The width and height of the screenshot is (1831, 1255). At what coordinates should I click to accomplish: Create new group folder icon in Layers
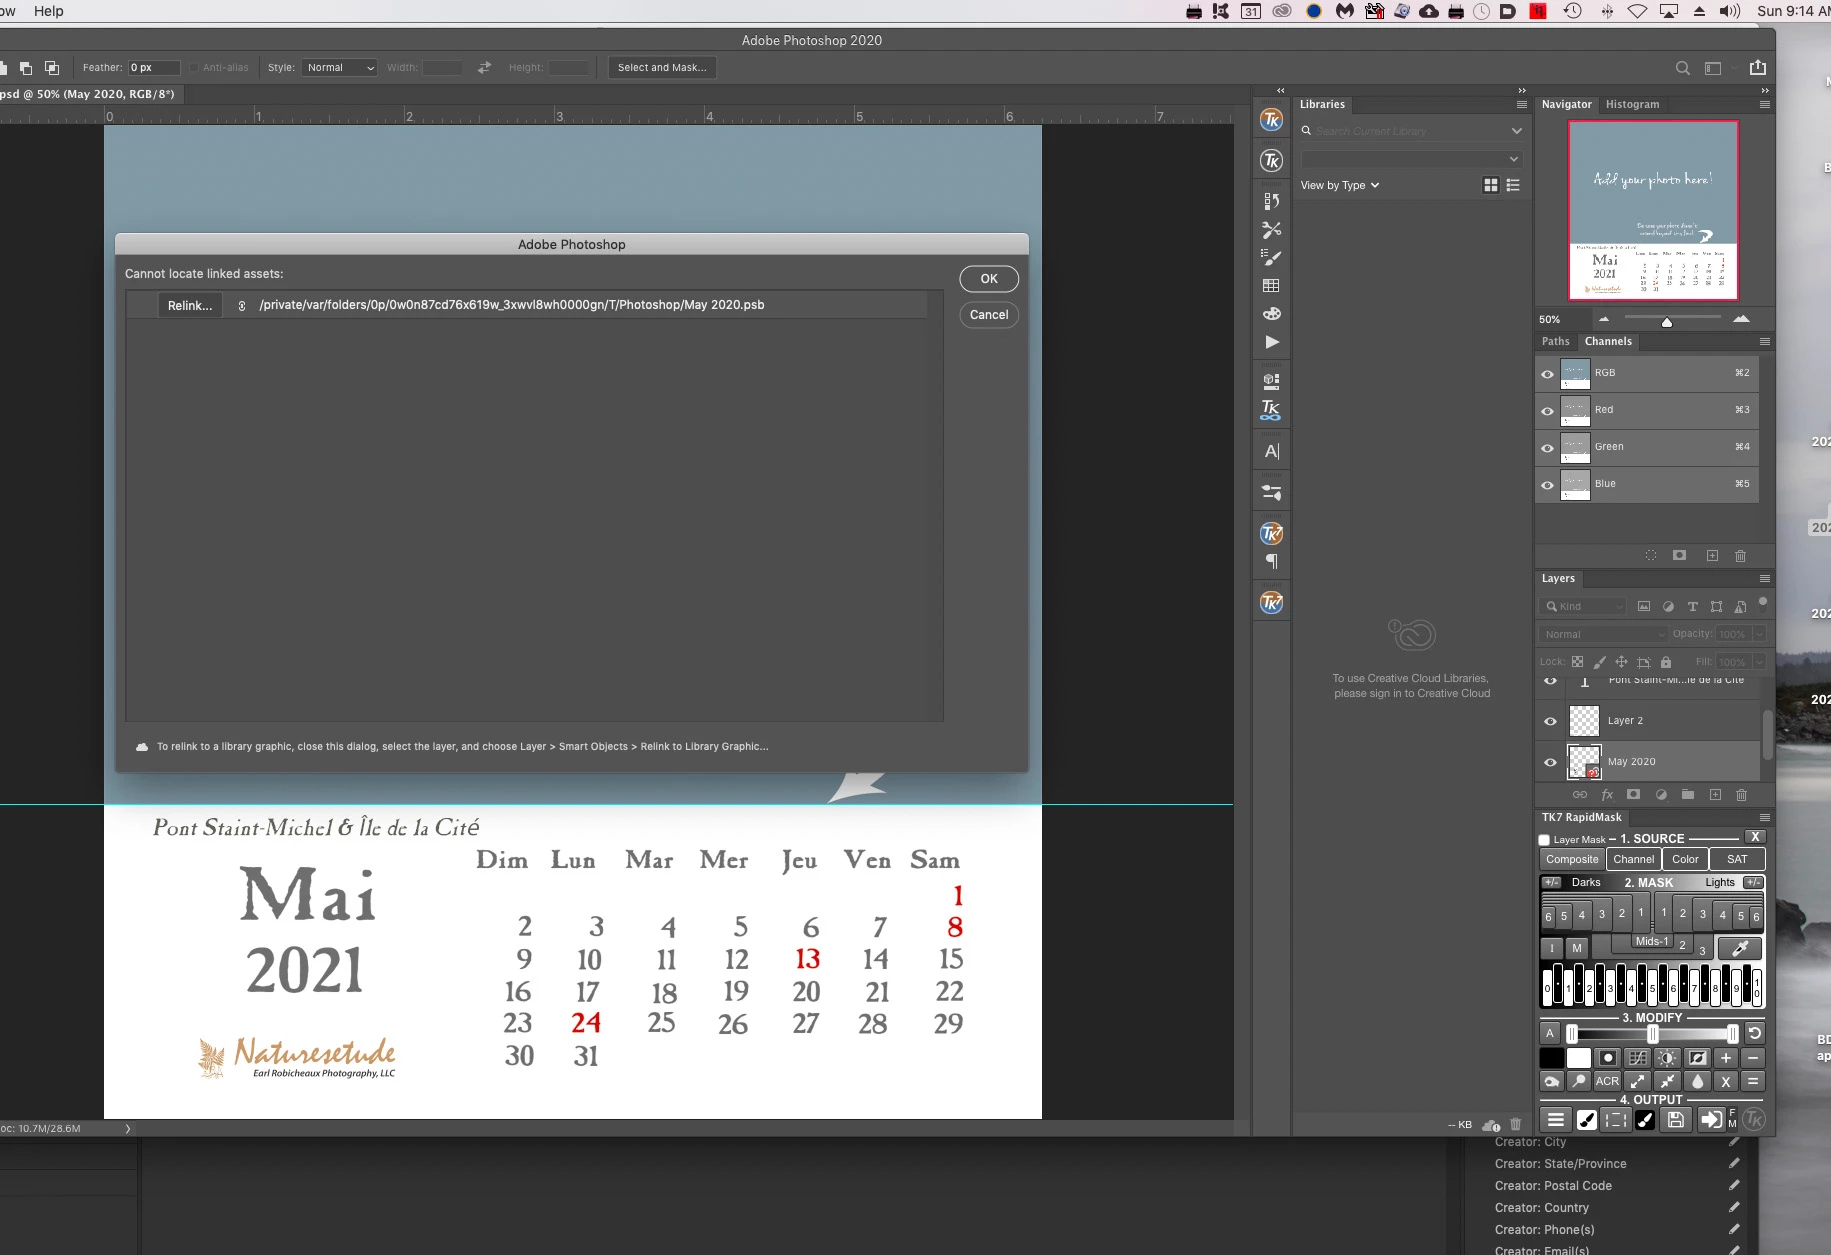[x=1688, y=795]
